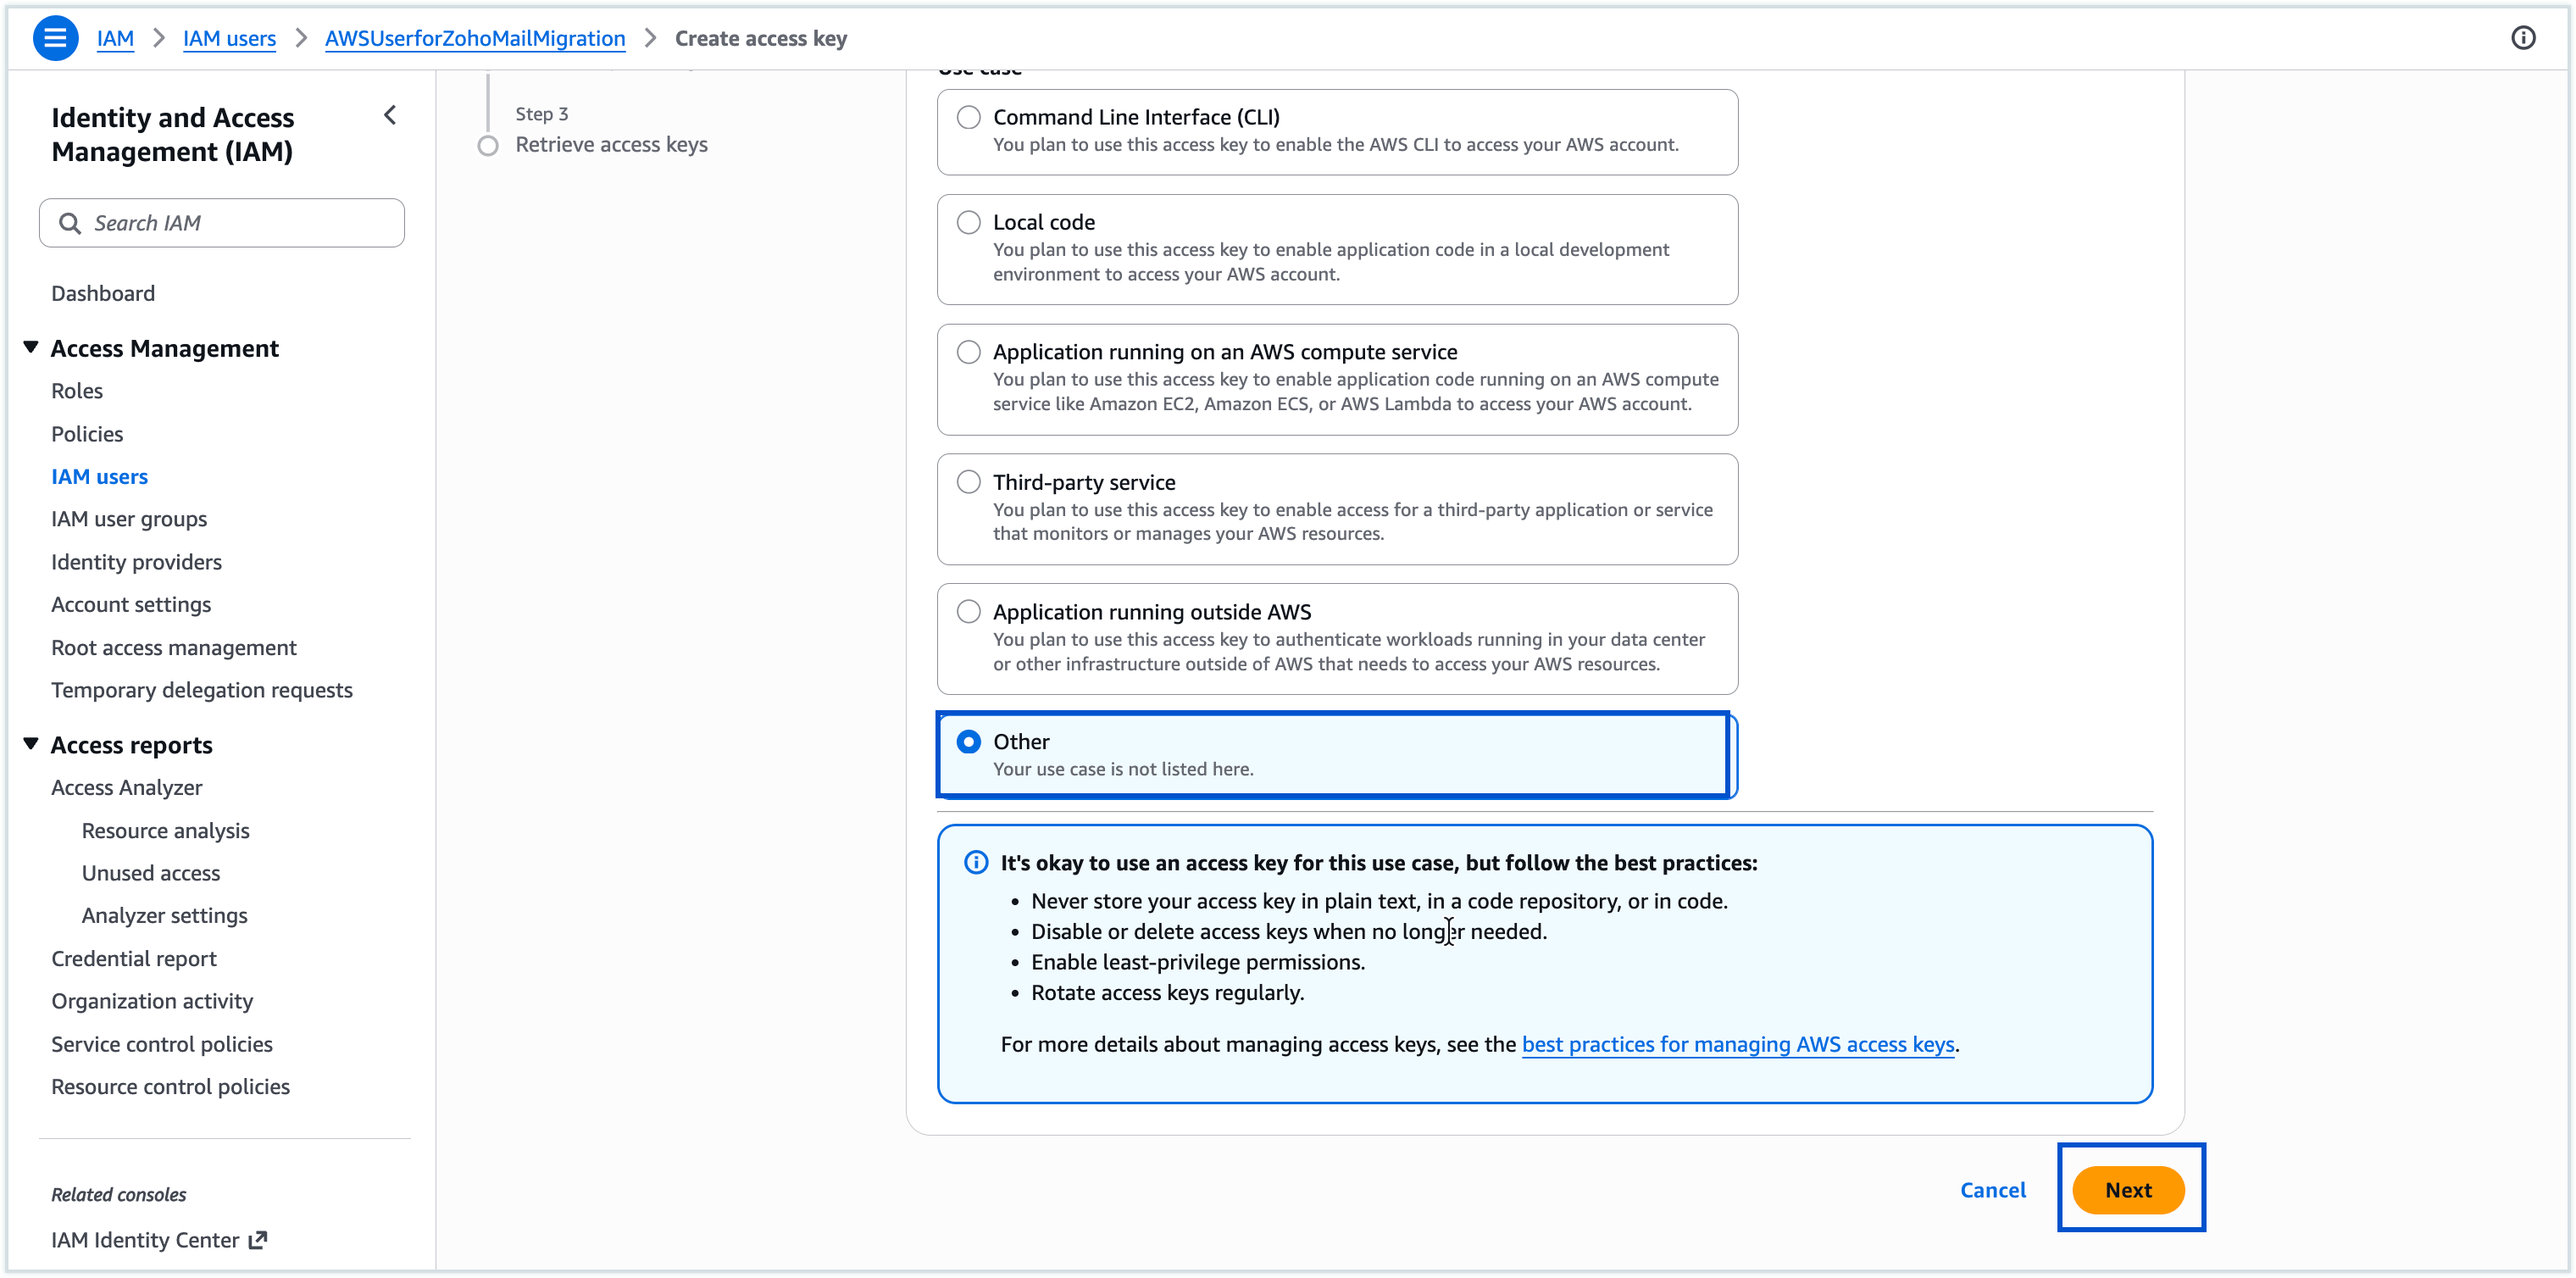Choose Application running outside AWS radio button
2576x1278 pixels.
click(x=968, y=612)
